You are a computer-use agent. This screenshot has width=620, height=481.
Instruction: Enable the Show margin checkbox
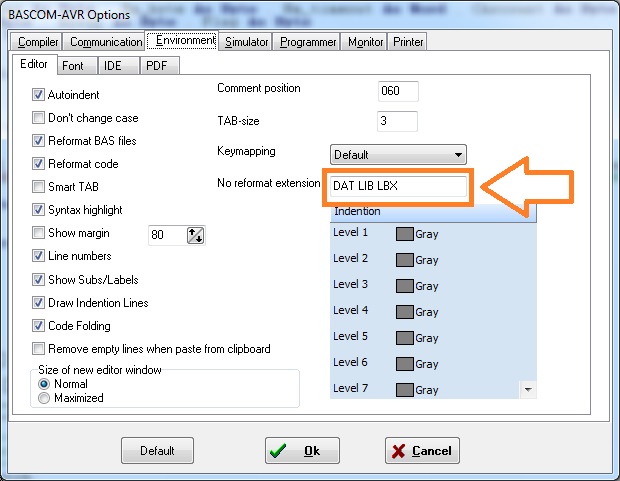point(38,233)
